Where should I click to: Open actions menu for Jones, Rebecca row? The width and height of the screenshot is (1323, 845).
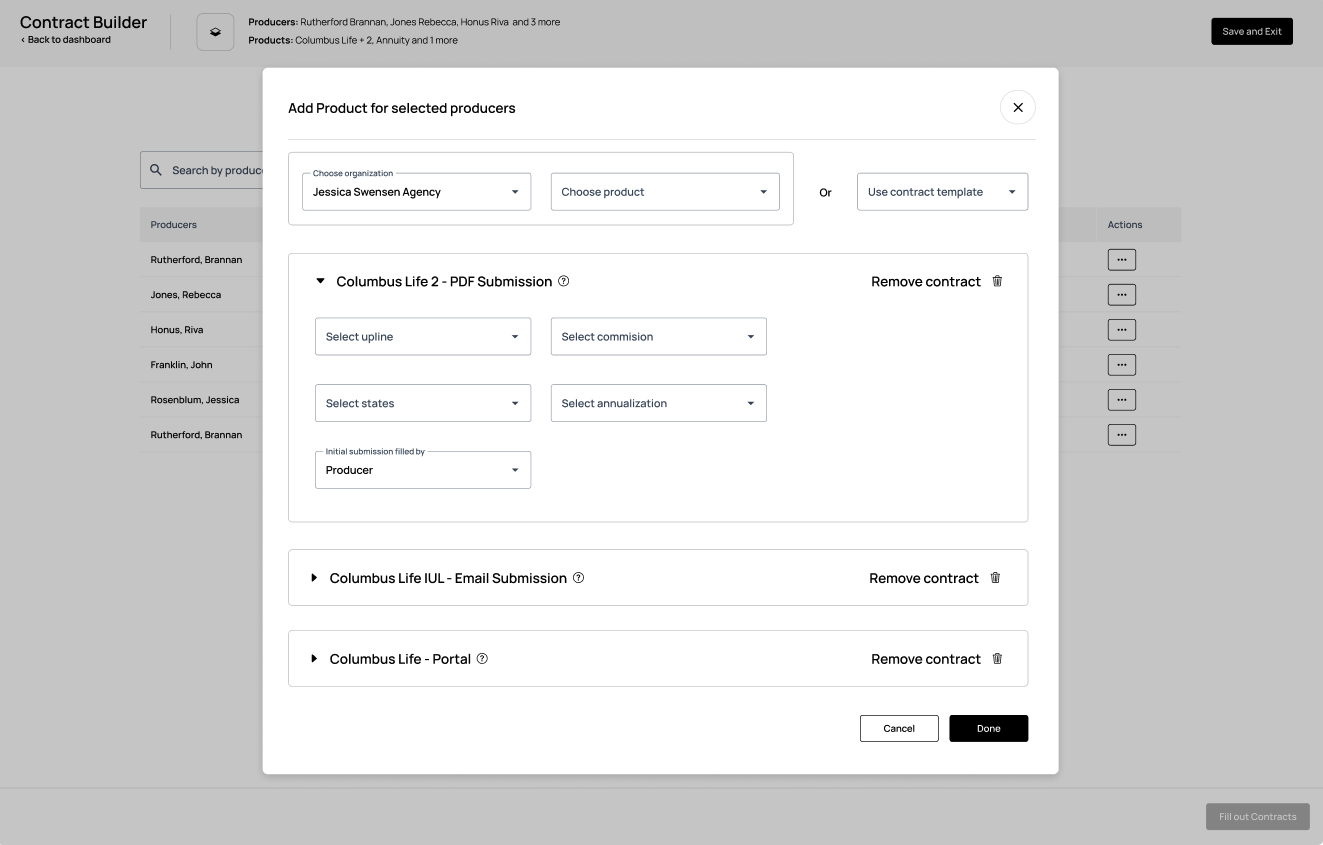point(1121,295)
